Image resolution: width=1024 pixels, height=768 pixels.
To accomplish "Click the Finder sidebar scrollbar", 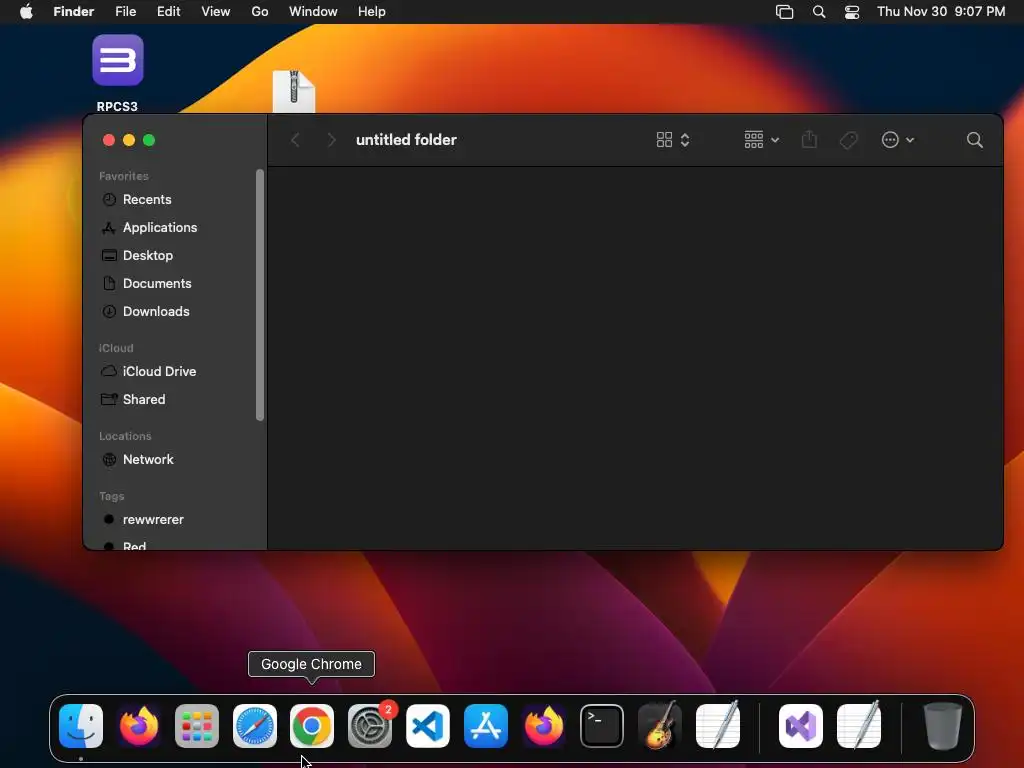I will [x=260, y=295].
